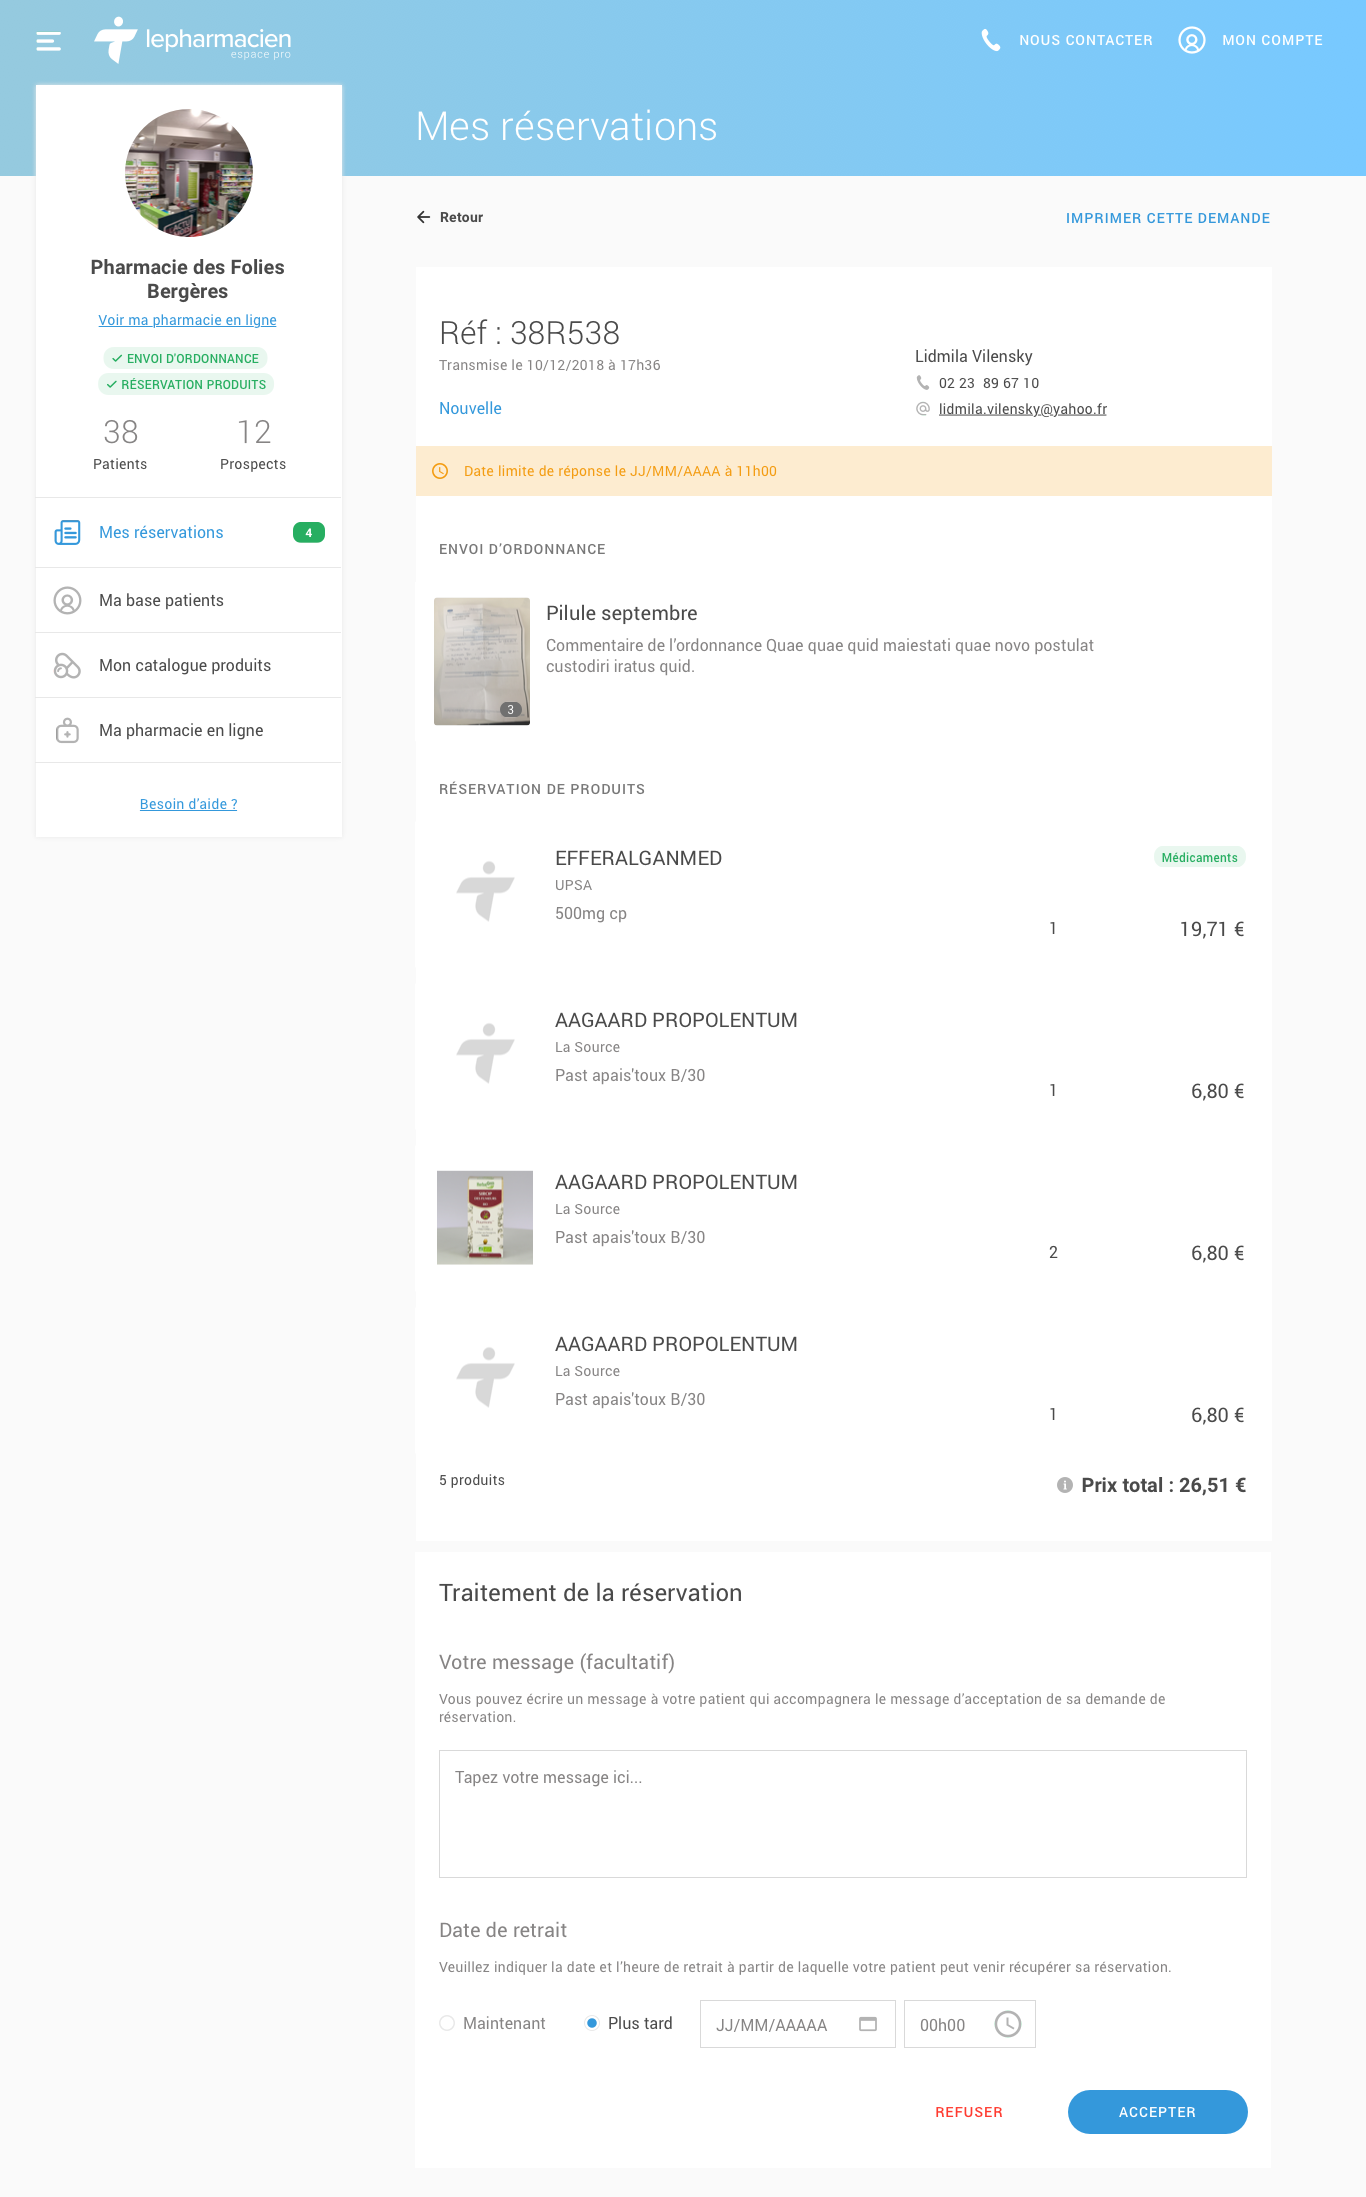Click MON COMPTE in header
The height and width of the screenshot is (2197, 1366).
coord(1272,40)
